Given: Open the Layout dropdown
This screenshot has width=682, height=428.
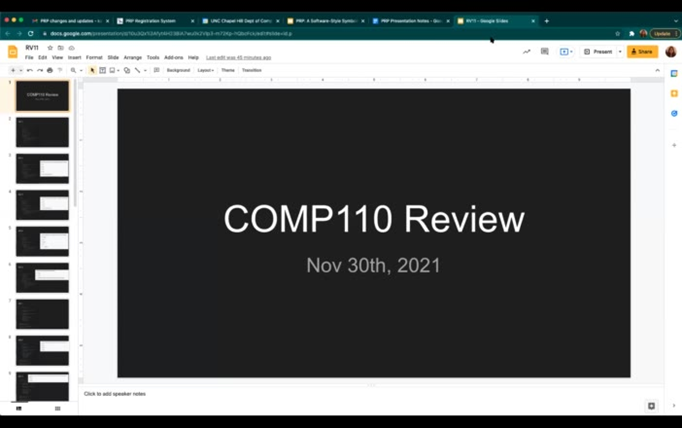Looking at the screenshot, I should click(x=205, y=70).
